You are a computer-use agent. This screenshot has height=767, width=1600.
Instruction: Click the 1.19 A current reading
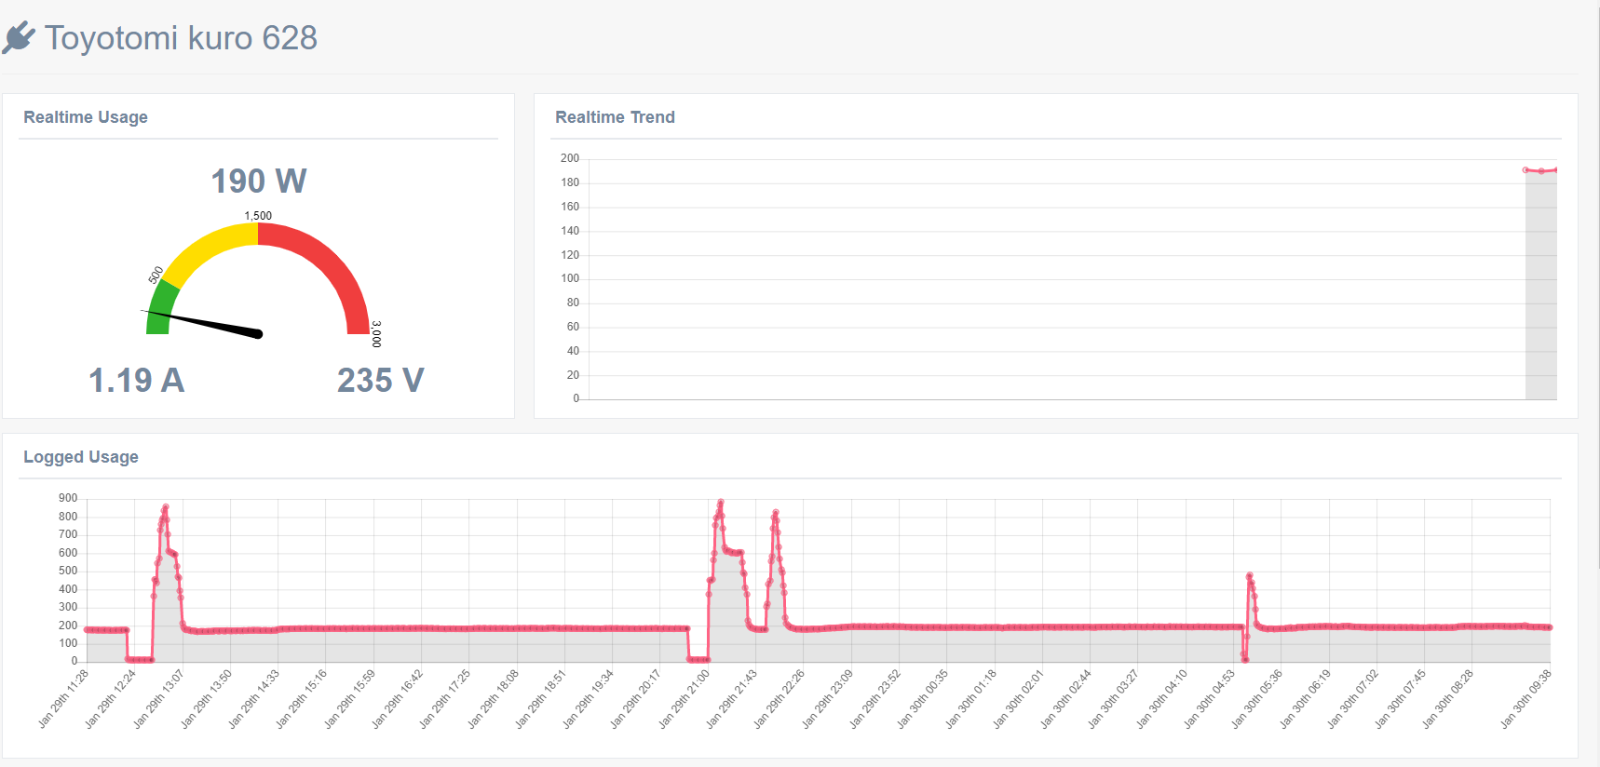(x=137, y=380)
